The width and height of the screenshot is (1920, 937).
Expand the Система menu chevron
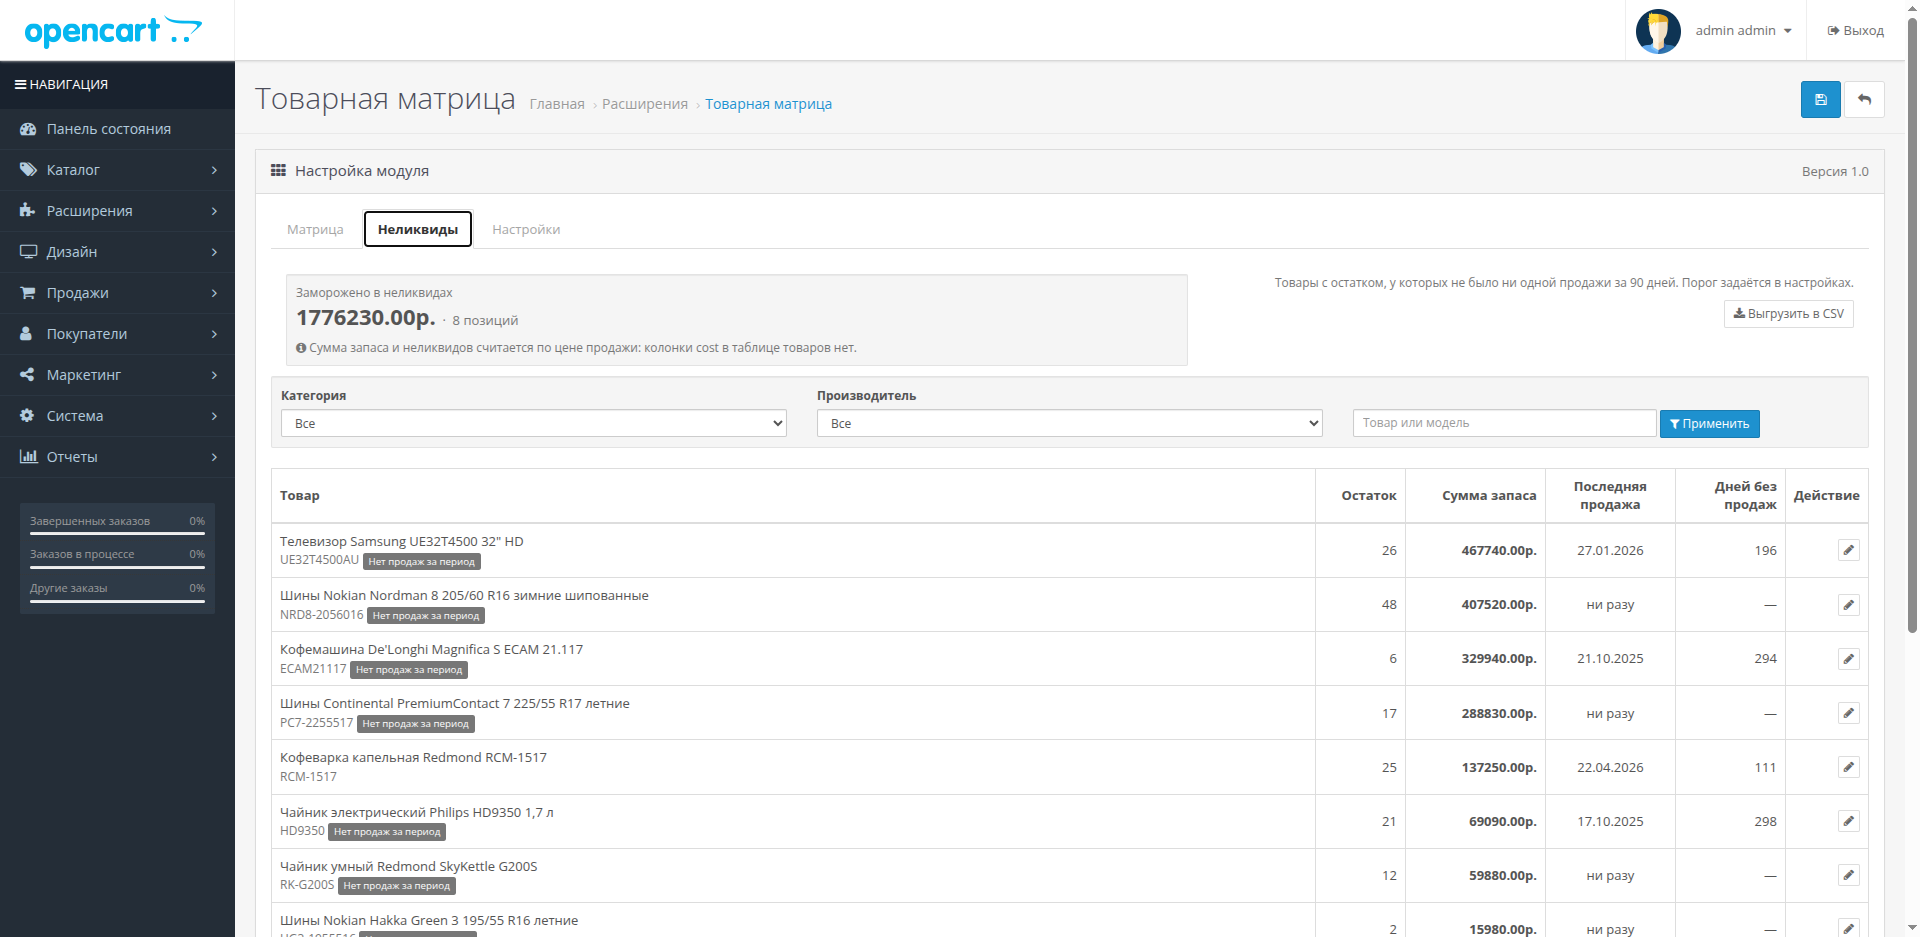[214, 416]
